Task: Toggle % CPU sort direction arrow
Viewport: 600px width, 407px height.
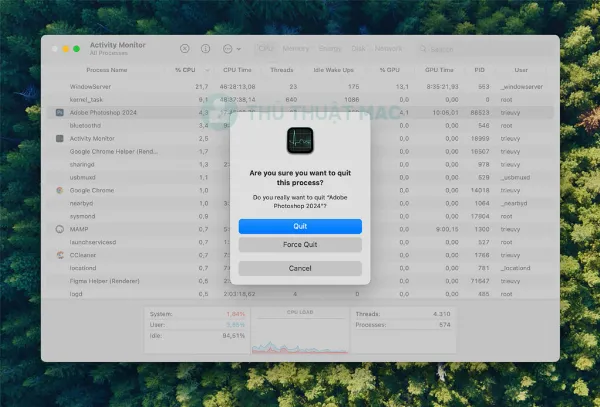Action: 207,70
